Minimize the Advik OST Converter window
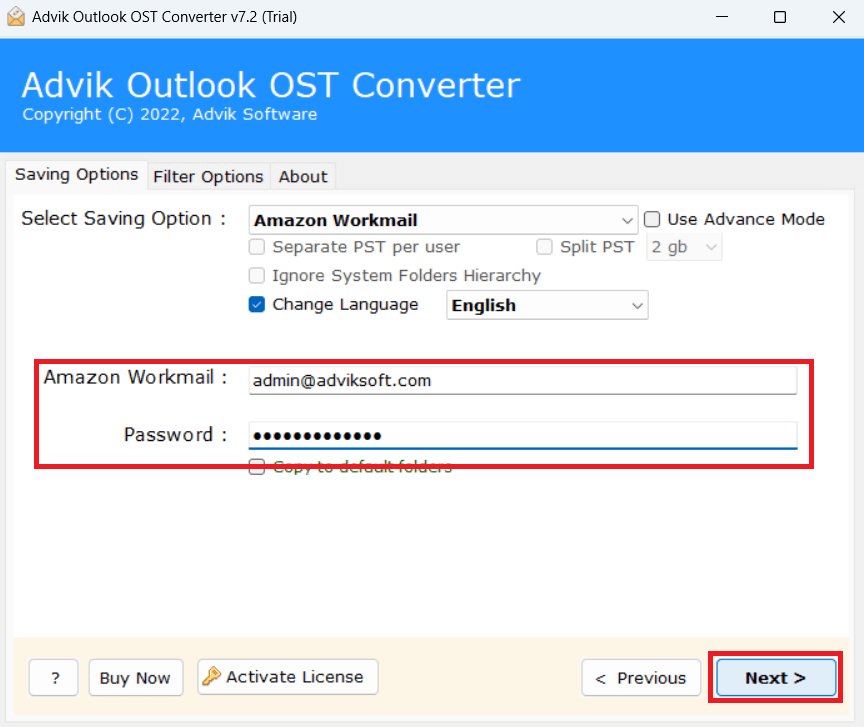This screenshot has width=864, height=727. point(722,17)
